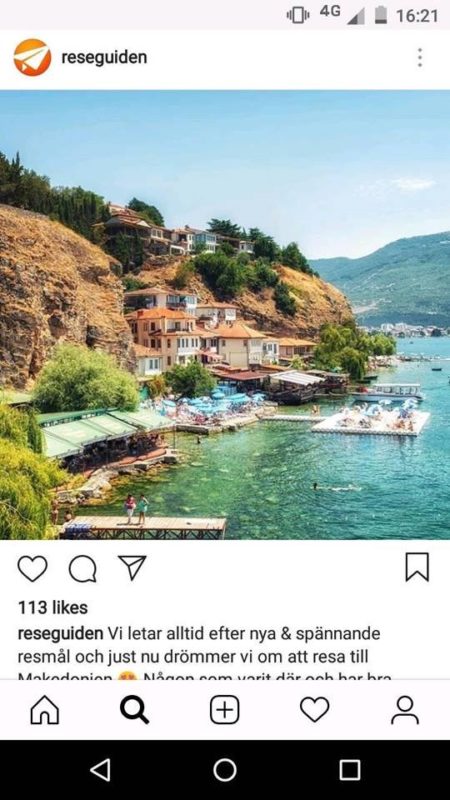Open the Search and explore tab
This screenshot has width=450, height=800.
point(135,710)
